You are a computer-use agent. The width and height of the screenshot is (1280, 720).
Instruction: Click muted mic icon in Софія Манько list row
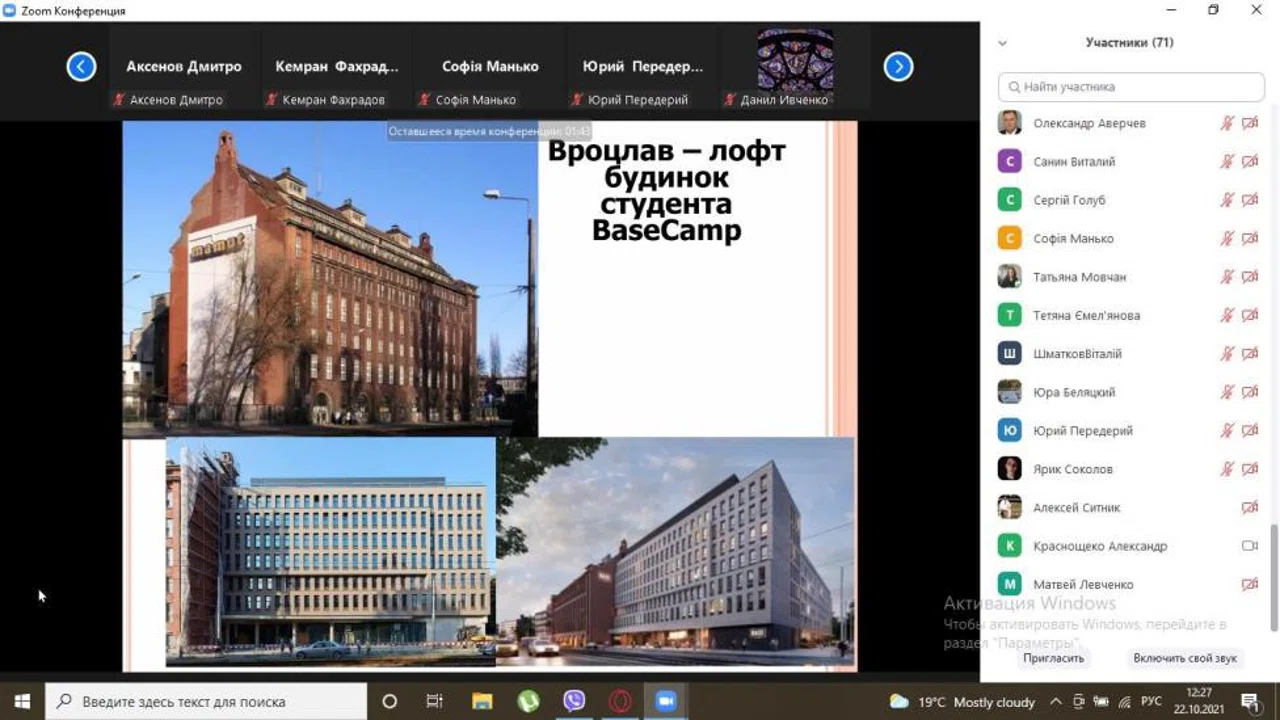tap(1227, 239)
